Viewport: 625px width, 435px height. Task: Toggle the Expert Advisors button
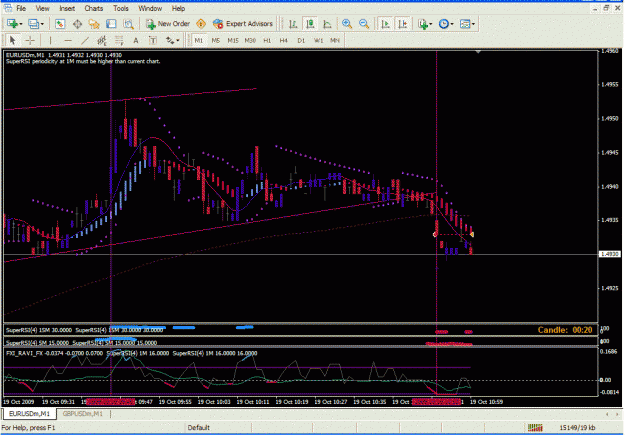[x=243, y=24]
